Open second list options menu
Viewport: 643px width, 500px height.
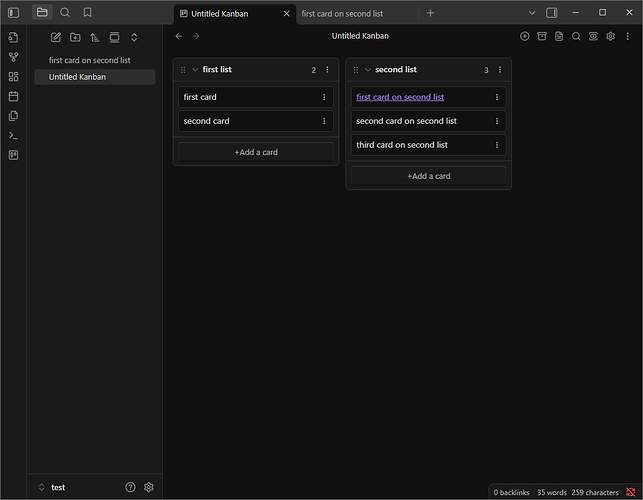click(500, 70)
